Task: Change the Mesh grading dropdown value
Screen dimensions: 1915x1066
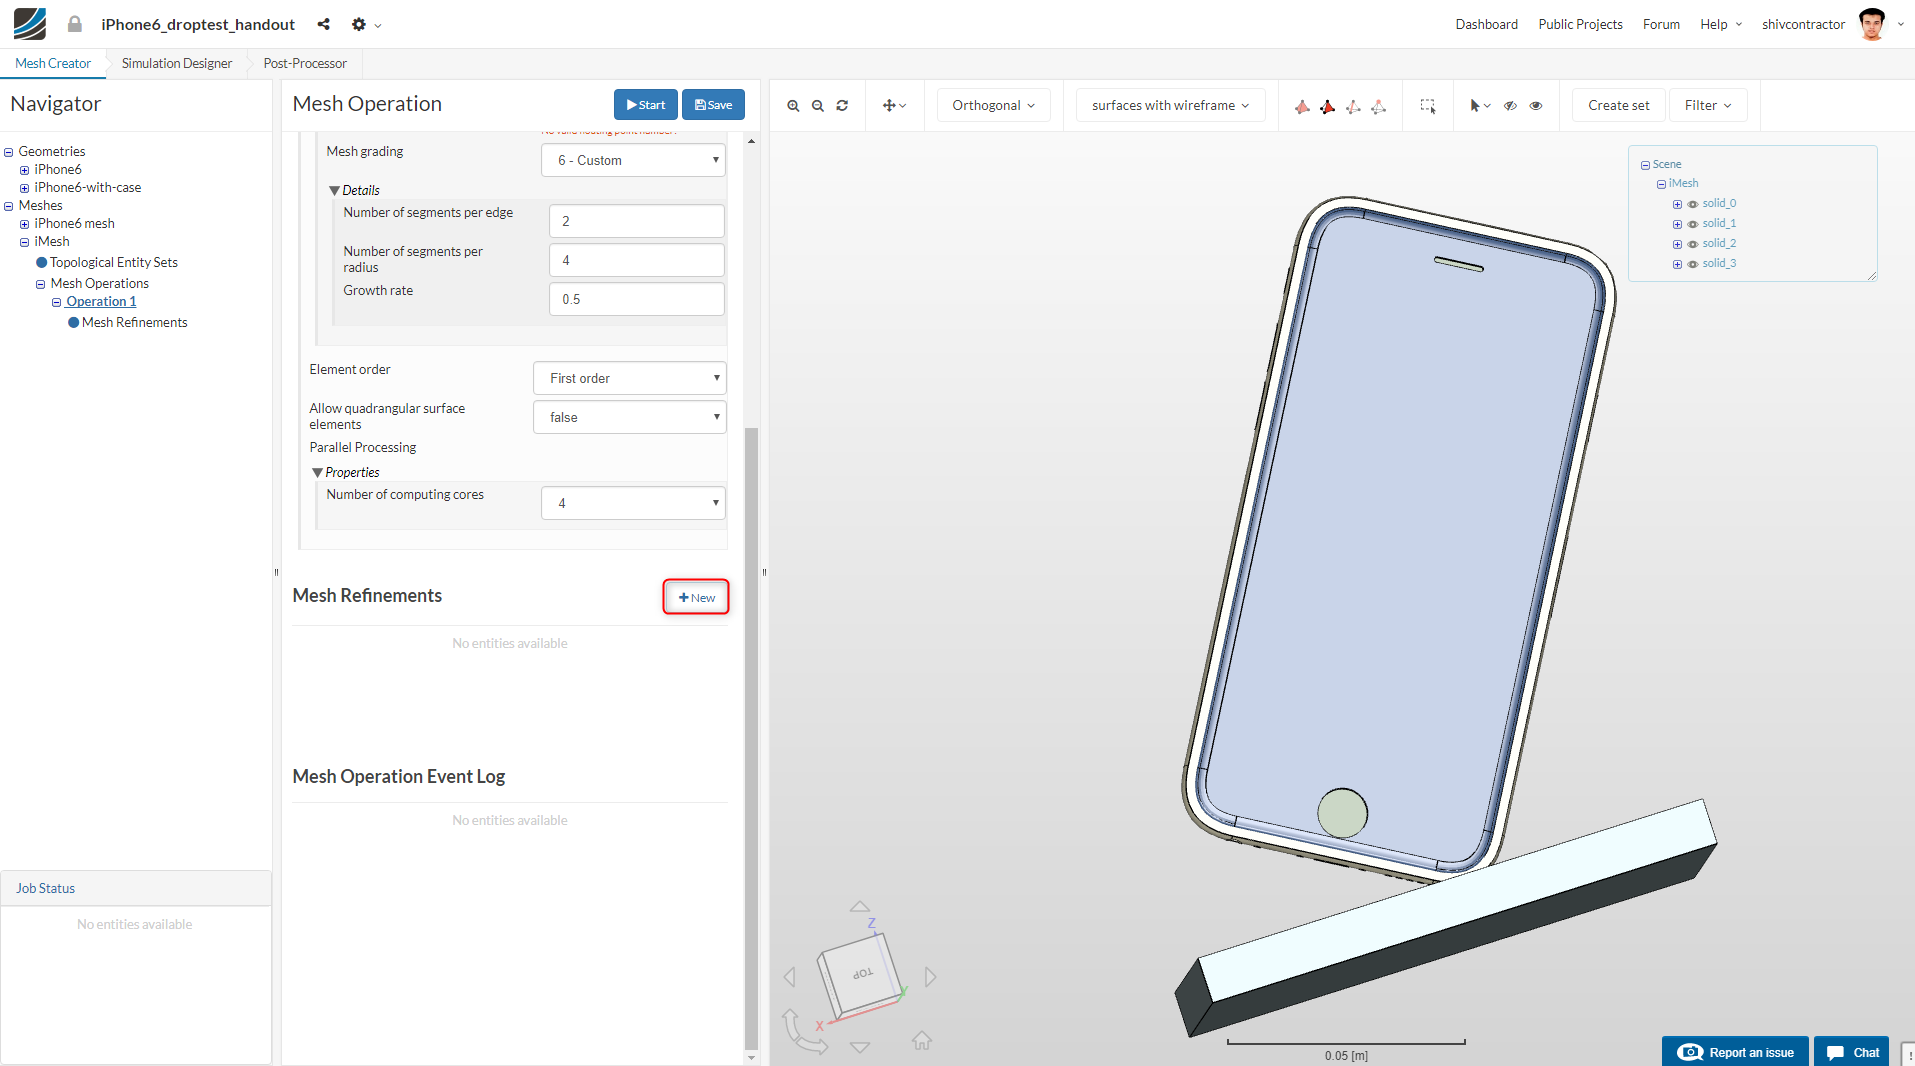Action: click(x=633, y=160)
